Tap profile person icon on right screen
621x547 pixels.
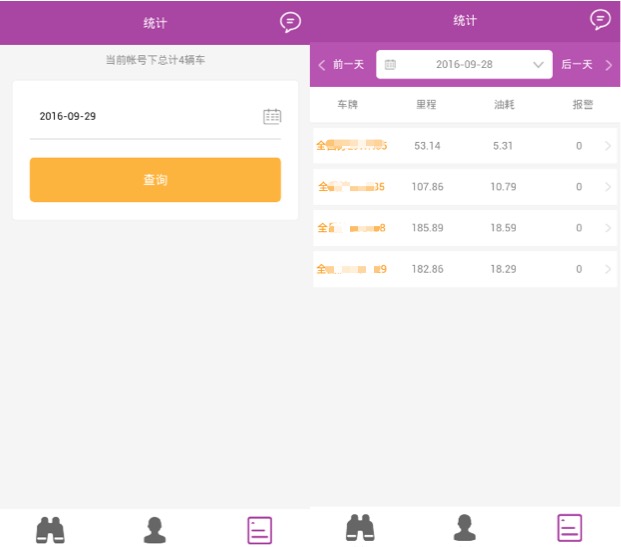click(464, 527)
